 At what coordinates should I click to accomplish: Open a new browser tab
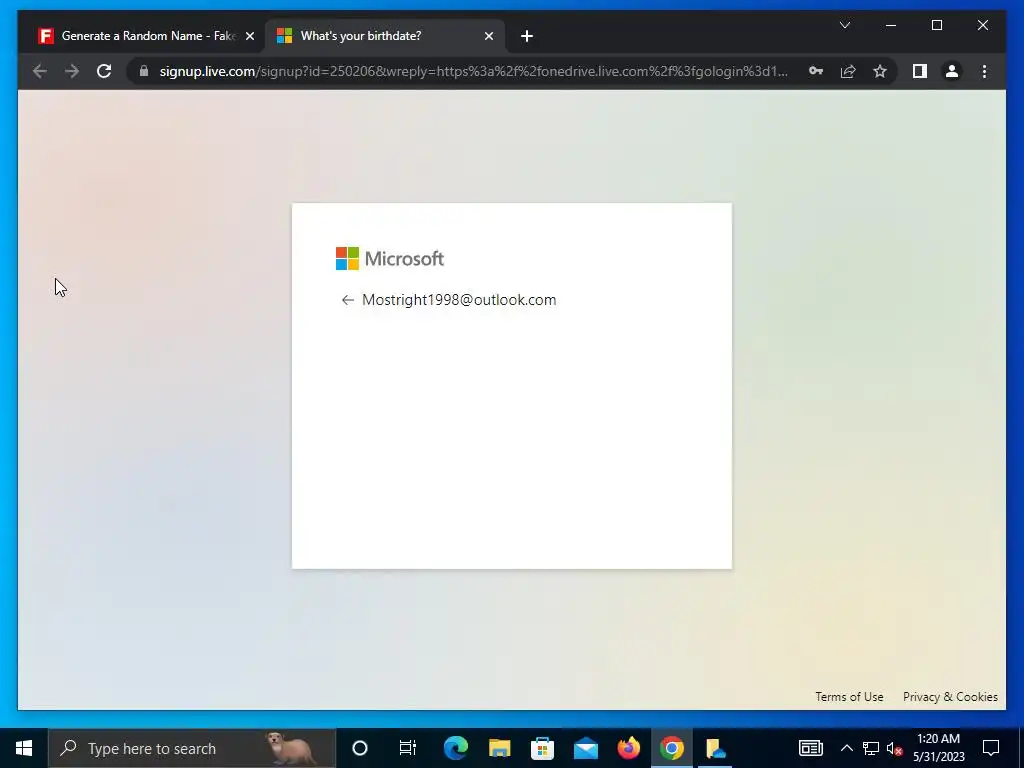pos(527,36)
